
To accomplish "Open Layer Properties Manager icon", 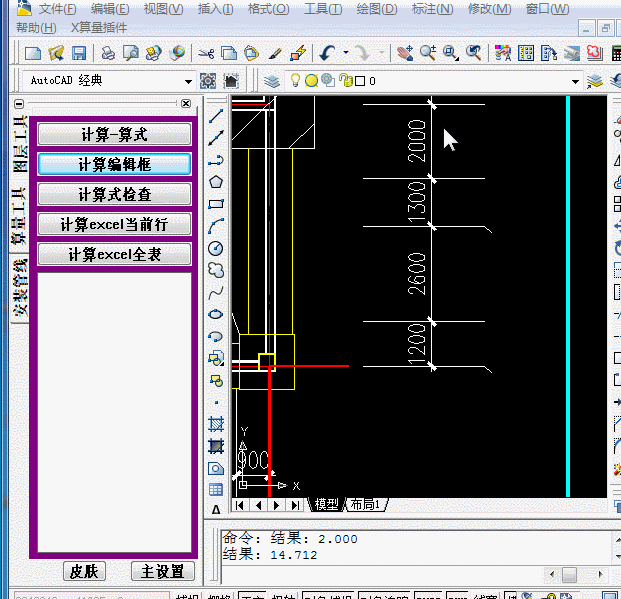I will click(272, 81).
